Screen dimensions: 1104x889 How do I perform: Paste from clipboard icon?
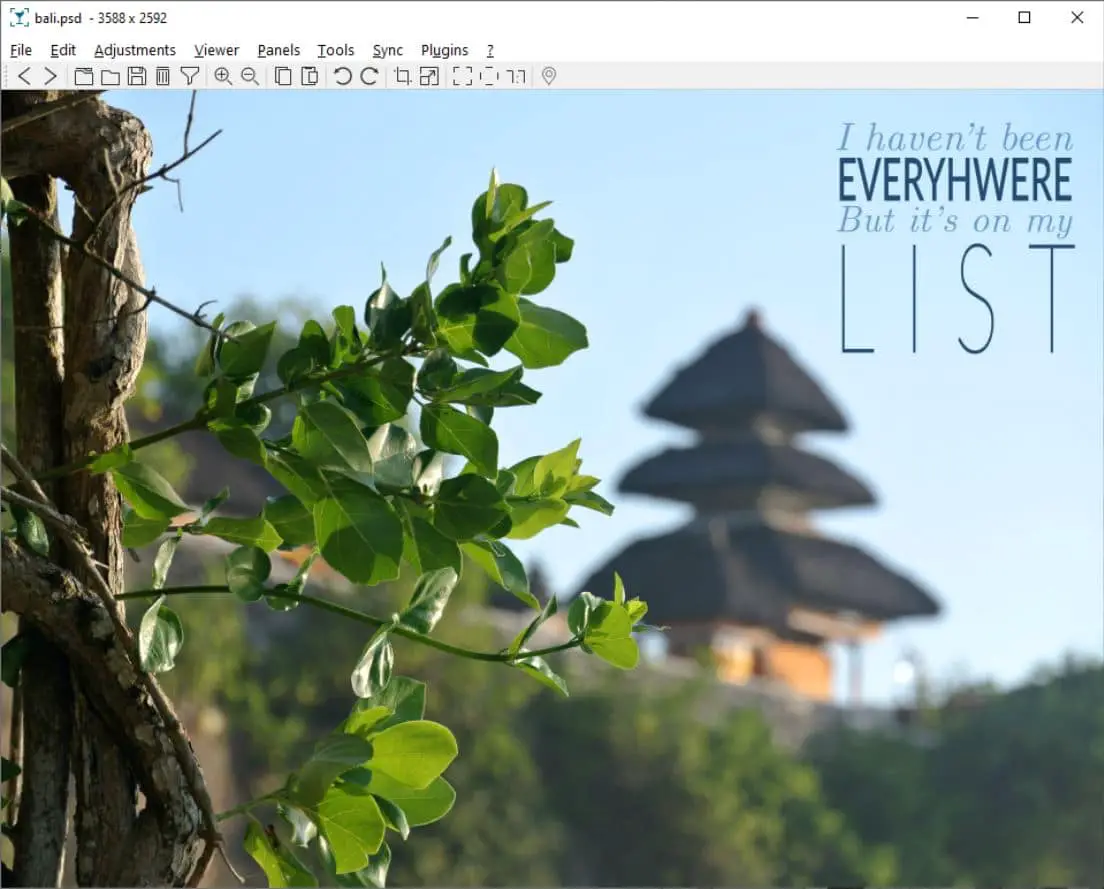tap(310, 76)
